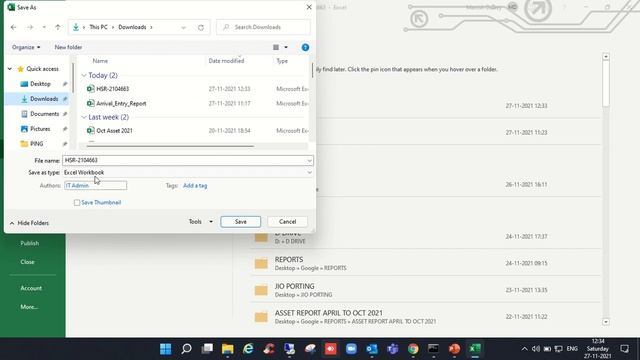640x360 pixels.
Task: Open recent locations dropdown beside navigation arrows
Action: [44, 27]
